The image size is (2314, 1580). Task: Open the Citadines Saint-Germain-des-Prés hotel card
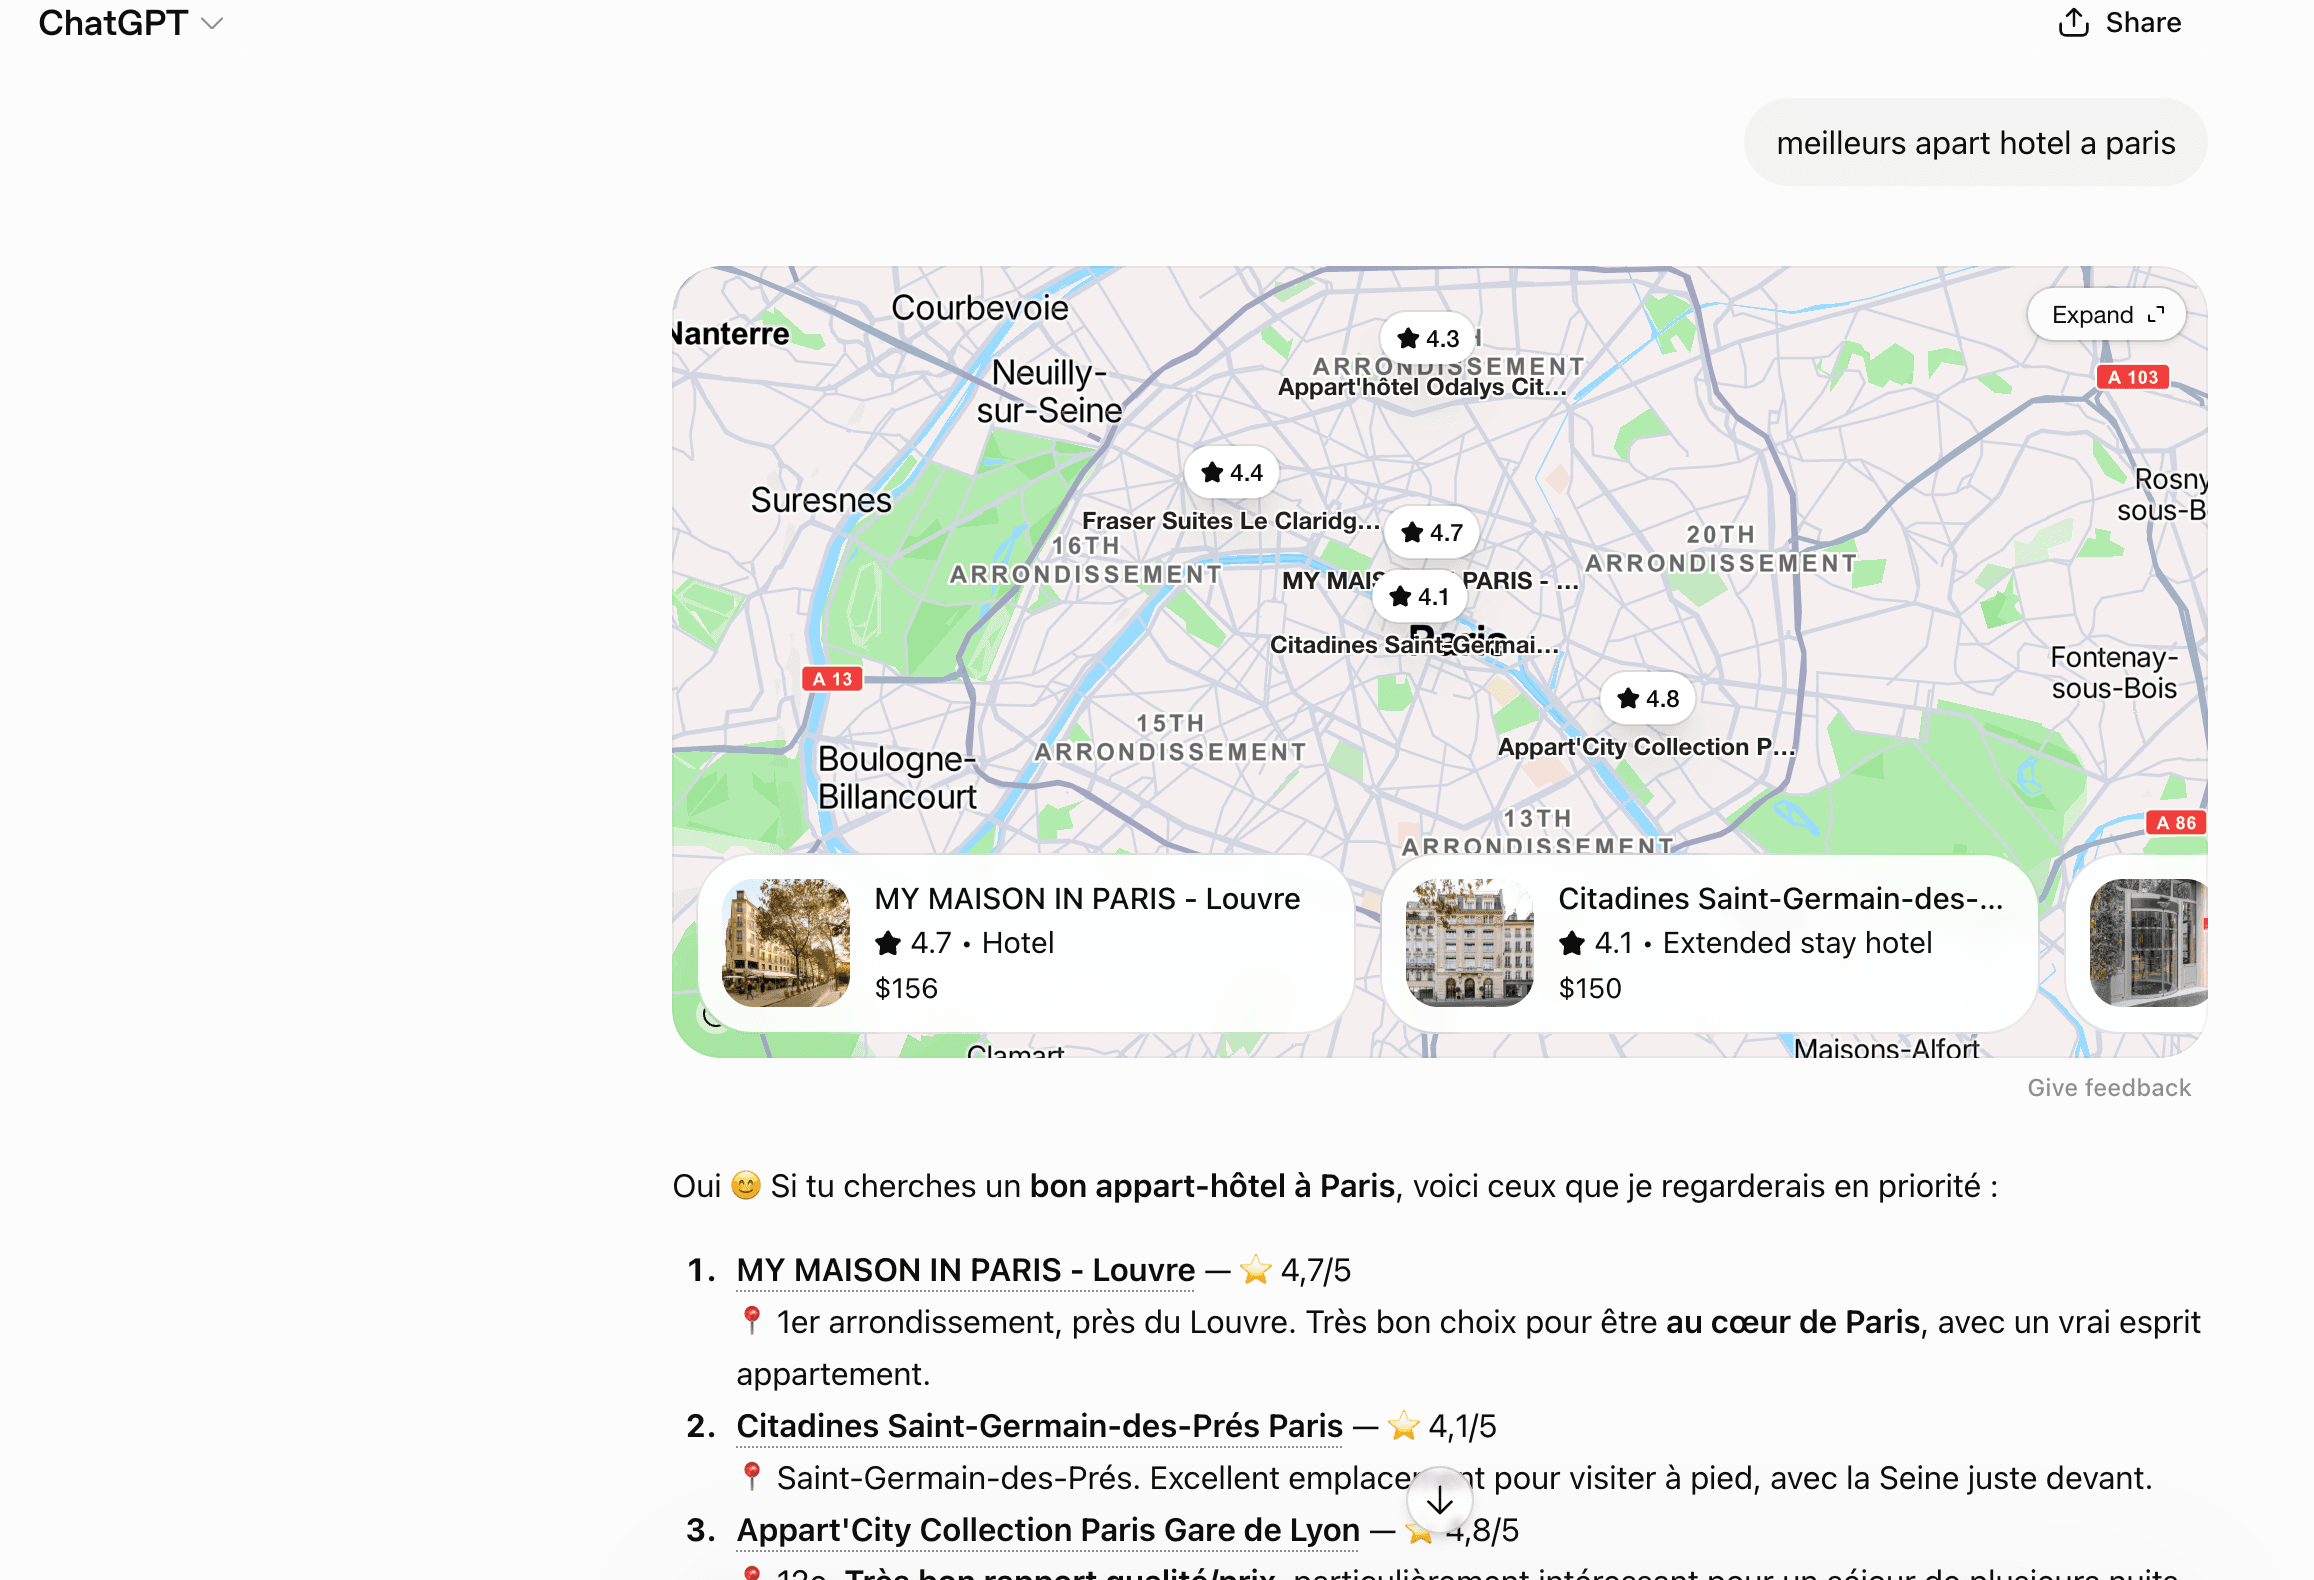pyautogui.click(x=1710, y=943)
